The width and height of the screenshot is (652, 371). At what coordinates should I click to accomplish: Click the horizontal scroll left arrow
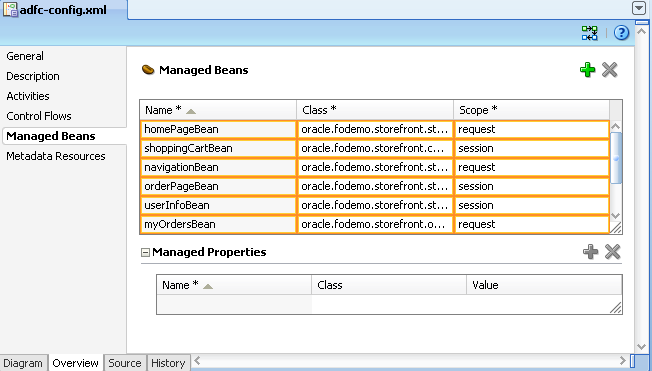pos(197,360)
